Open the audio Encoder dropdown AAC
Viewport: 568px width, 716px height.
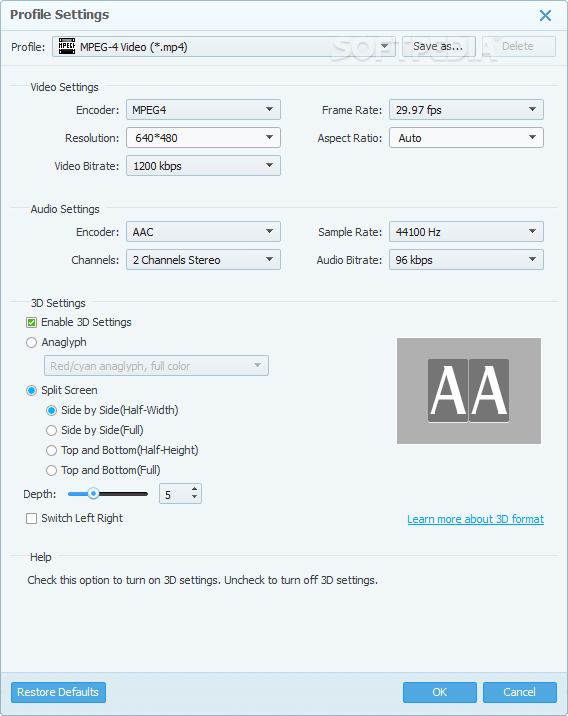(x=203, y=232)
